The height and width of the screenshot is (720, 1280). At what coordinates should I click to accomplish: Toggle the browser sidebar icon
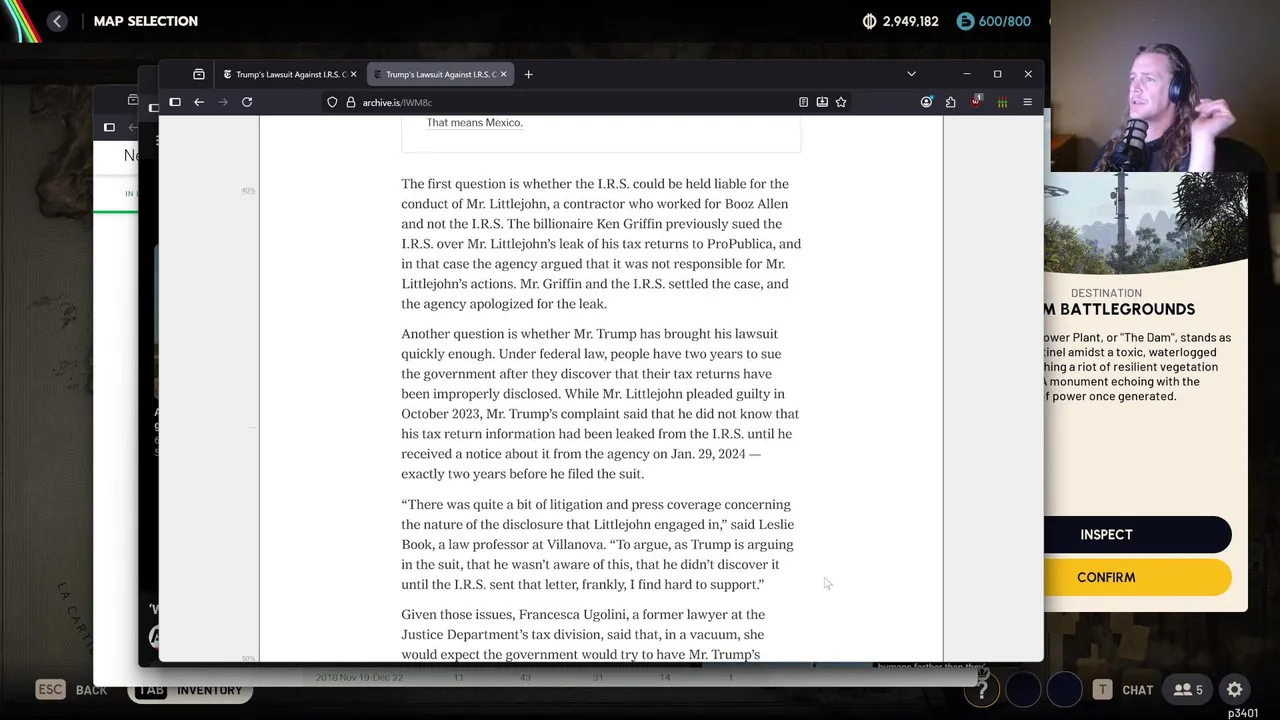tap(175, 102)
